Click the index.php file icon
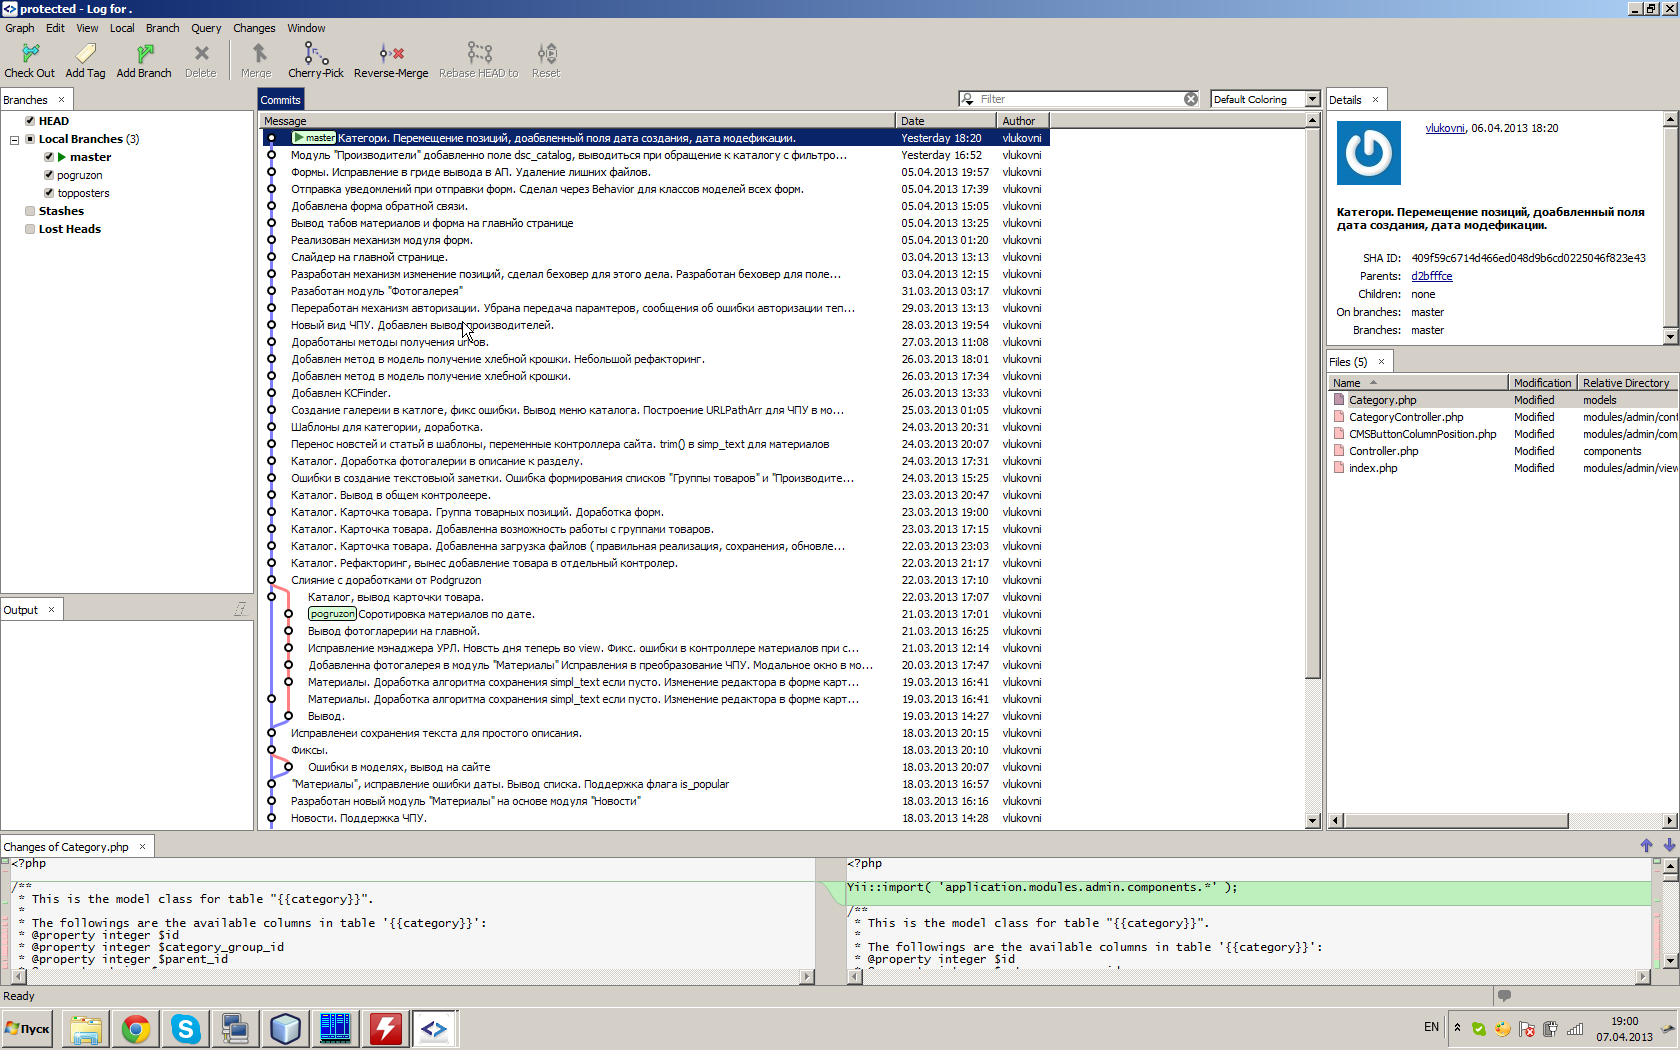Screen dimensions: 1680x1050 tap(1339, 468)
